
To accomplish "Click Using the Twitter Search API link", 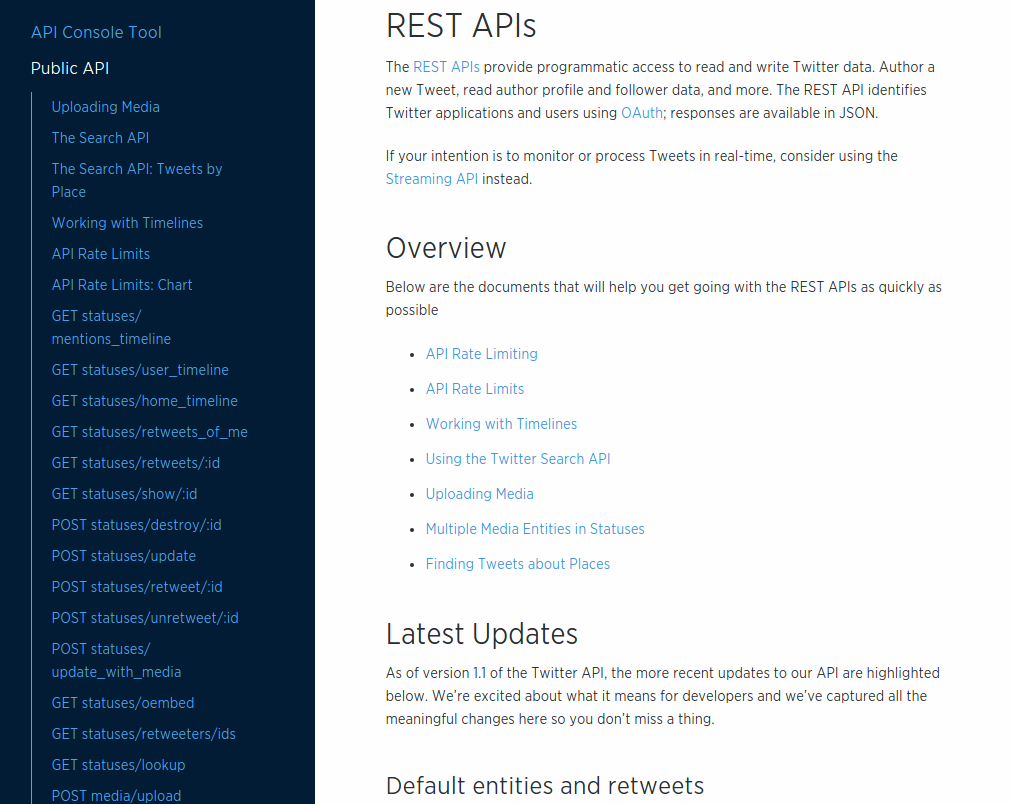I will [x=518, y=459].
